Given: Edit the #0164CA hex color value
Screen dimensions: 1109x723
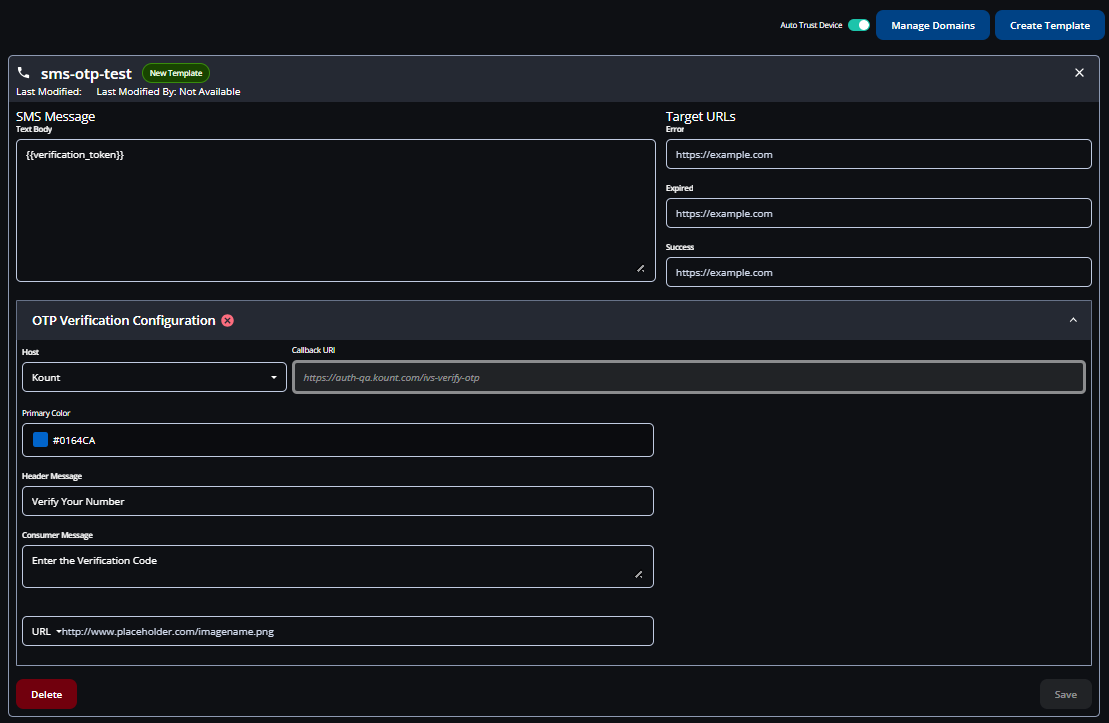Looking at the screenshot, I should 74,441.
